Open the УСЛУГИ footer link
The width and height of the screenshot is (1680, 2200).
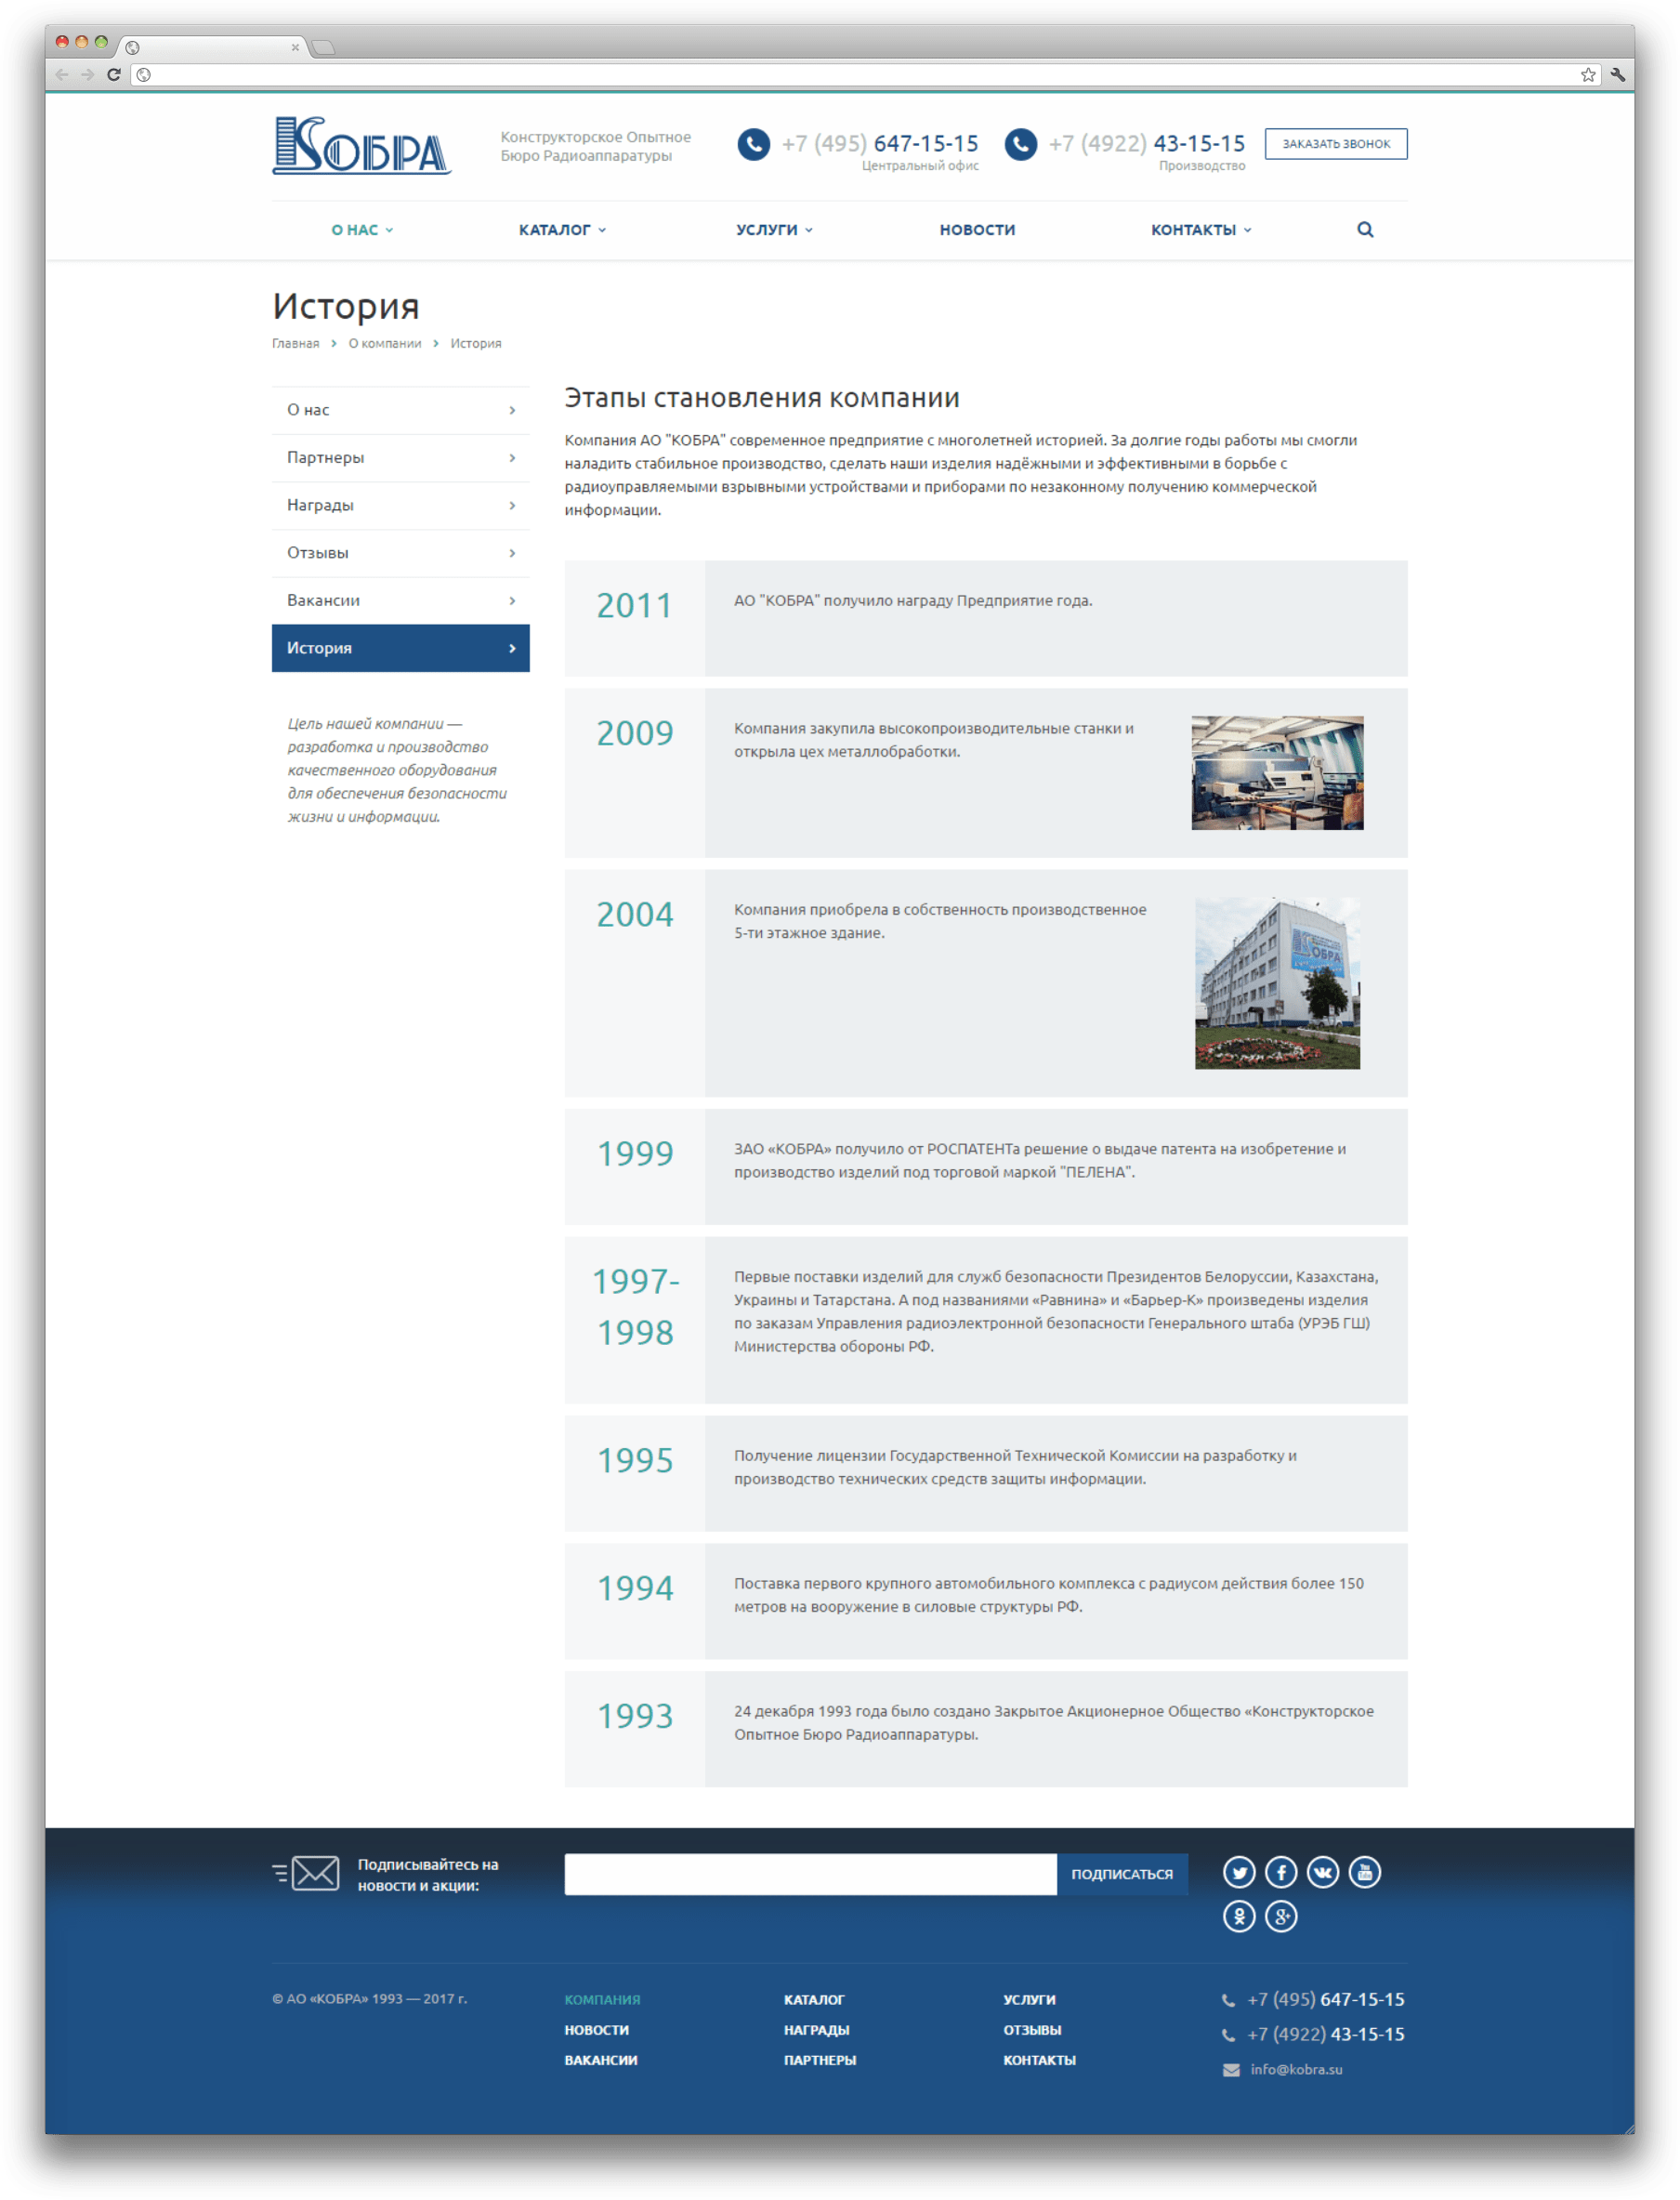click(x=1030, y=2000)
